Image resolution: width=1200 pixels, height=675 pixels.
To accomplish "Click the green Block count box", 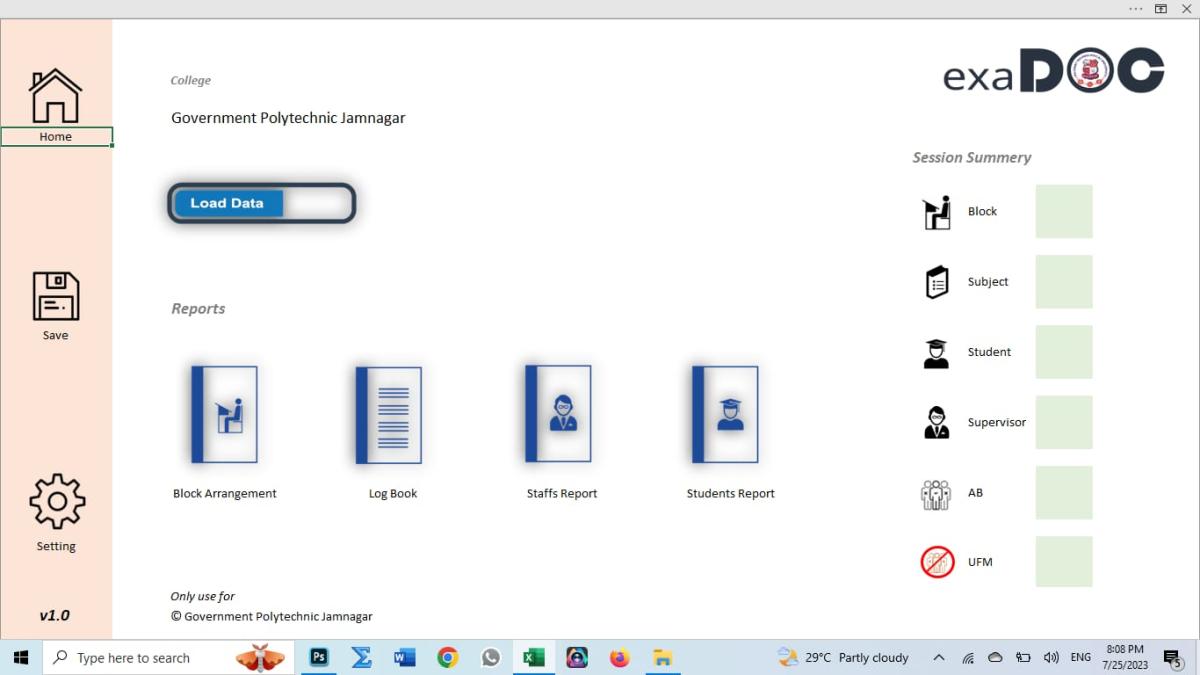I will pyautogui.click(x=1063, y=211).
